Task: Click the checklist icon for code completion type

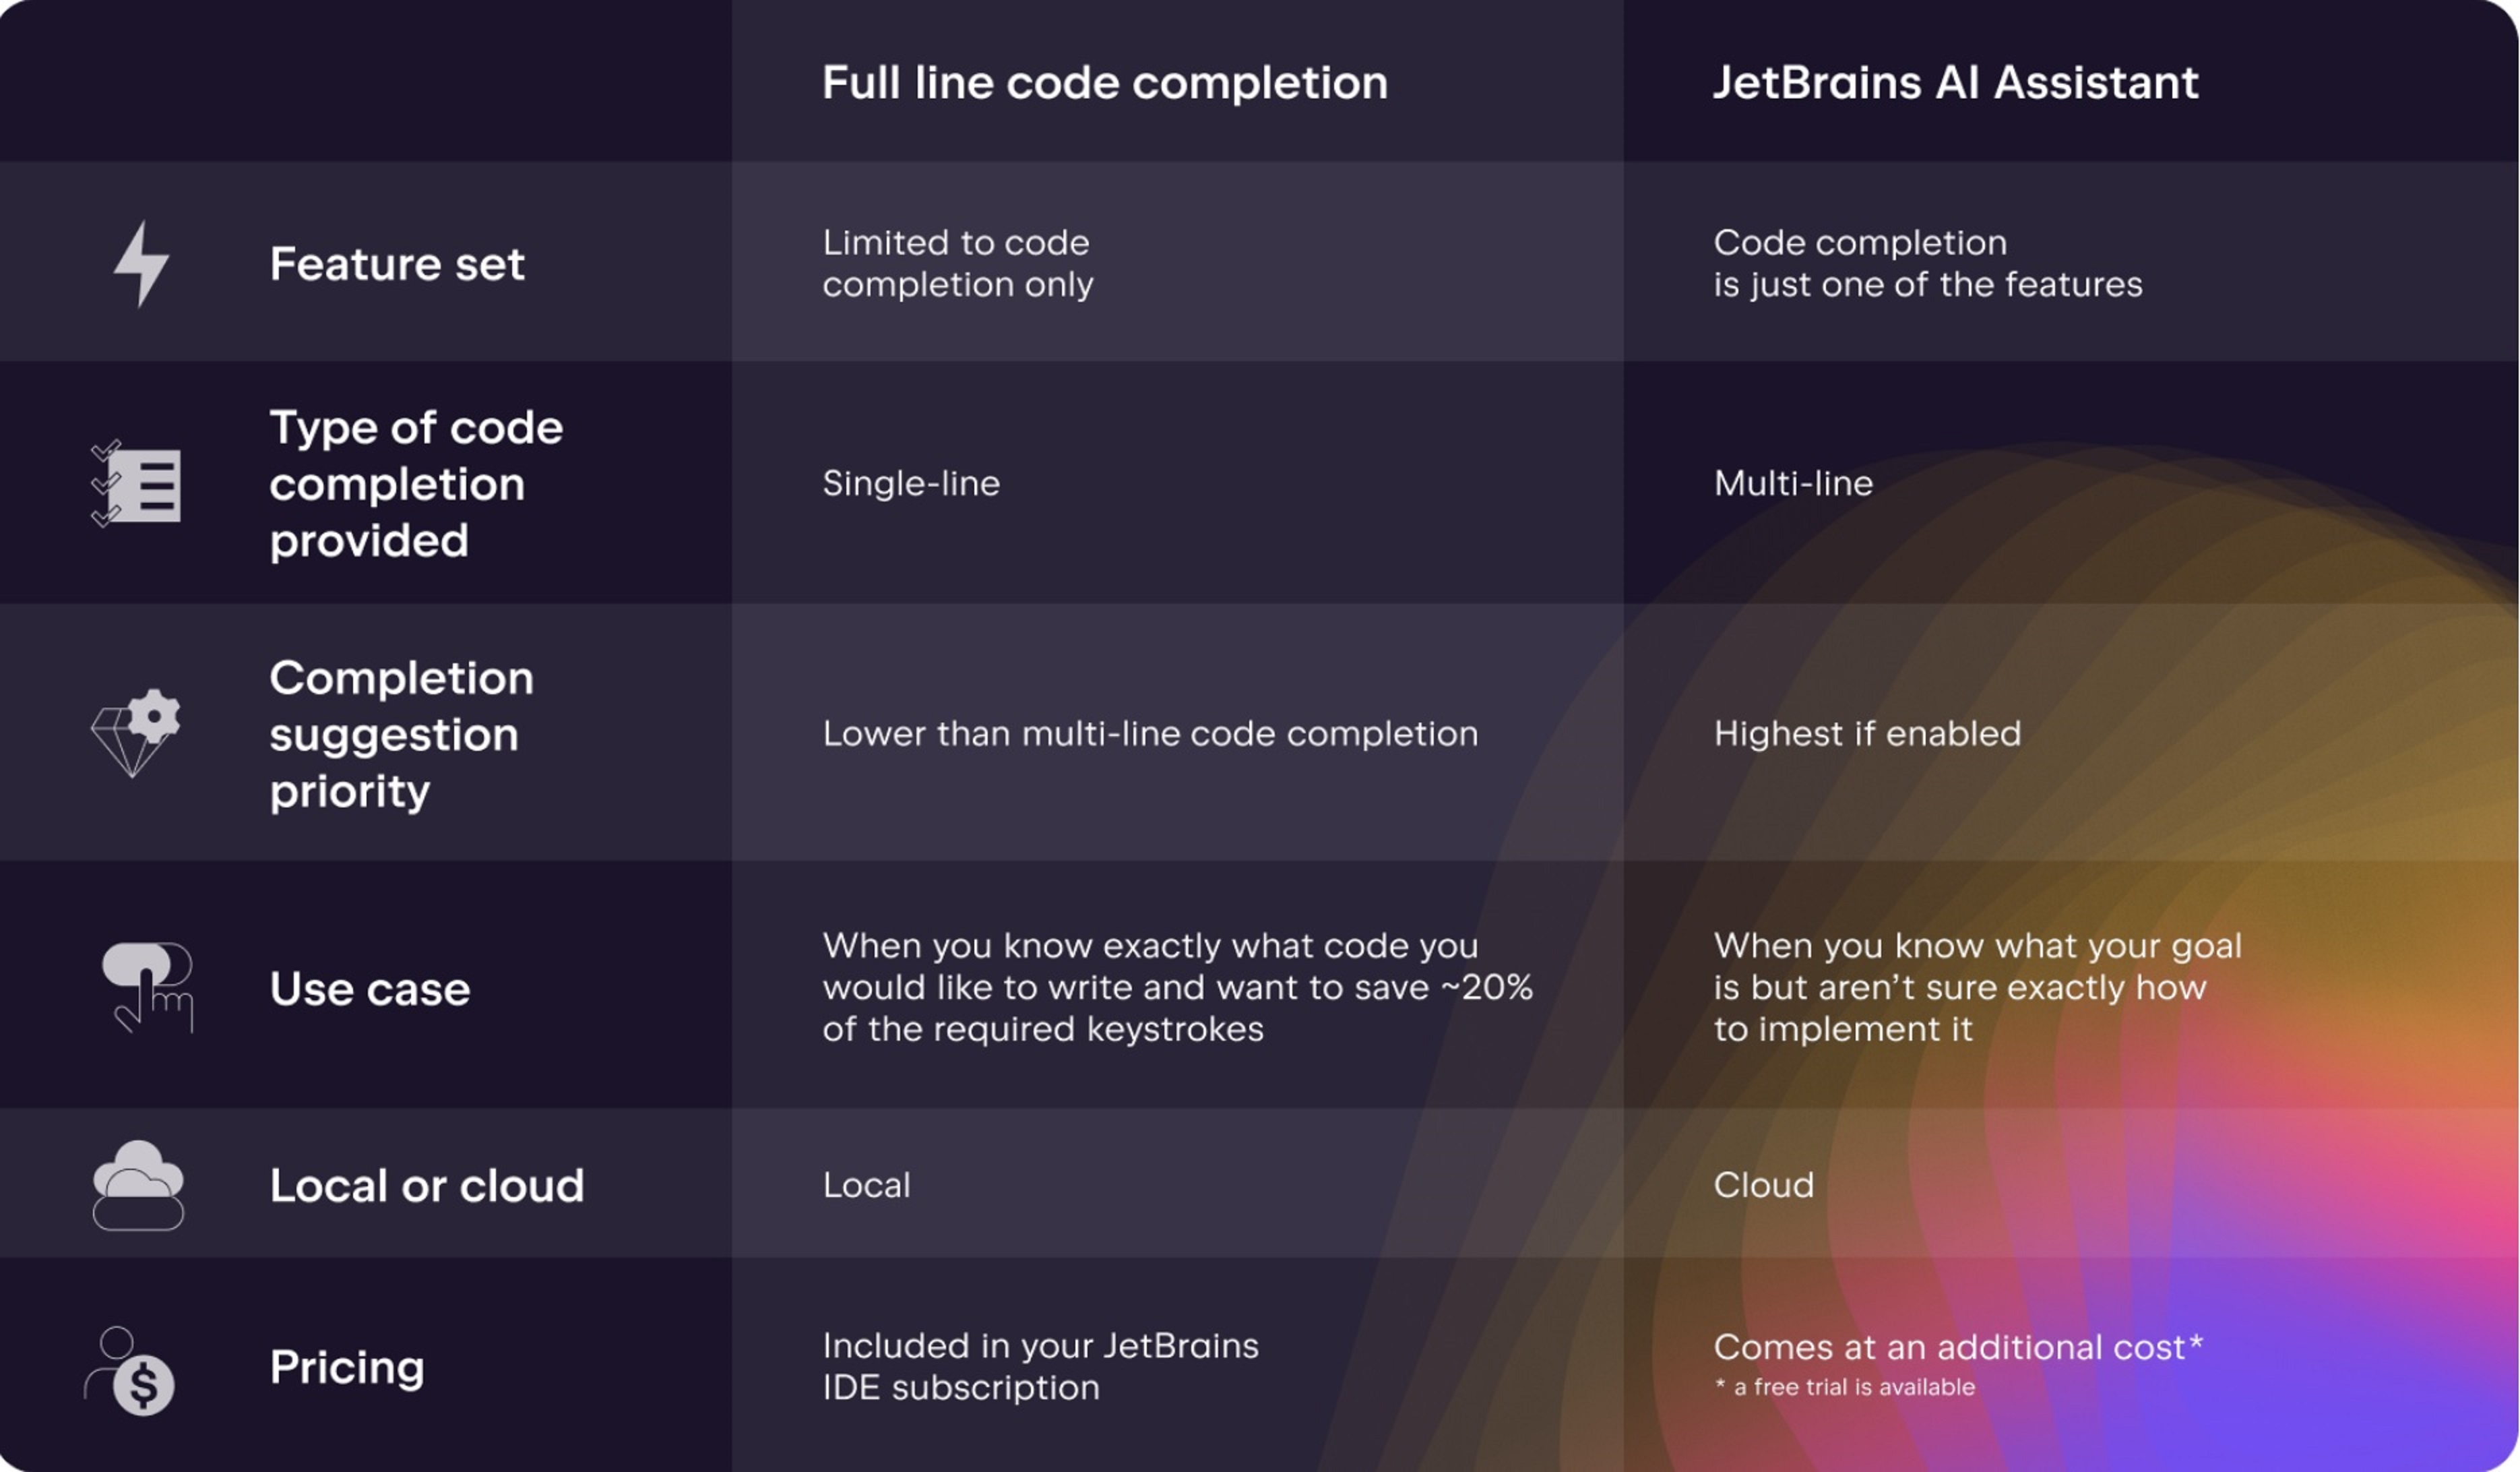Action: point(136,484)
